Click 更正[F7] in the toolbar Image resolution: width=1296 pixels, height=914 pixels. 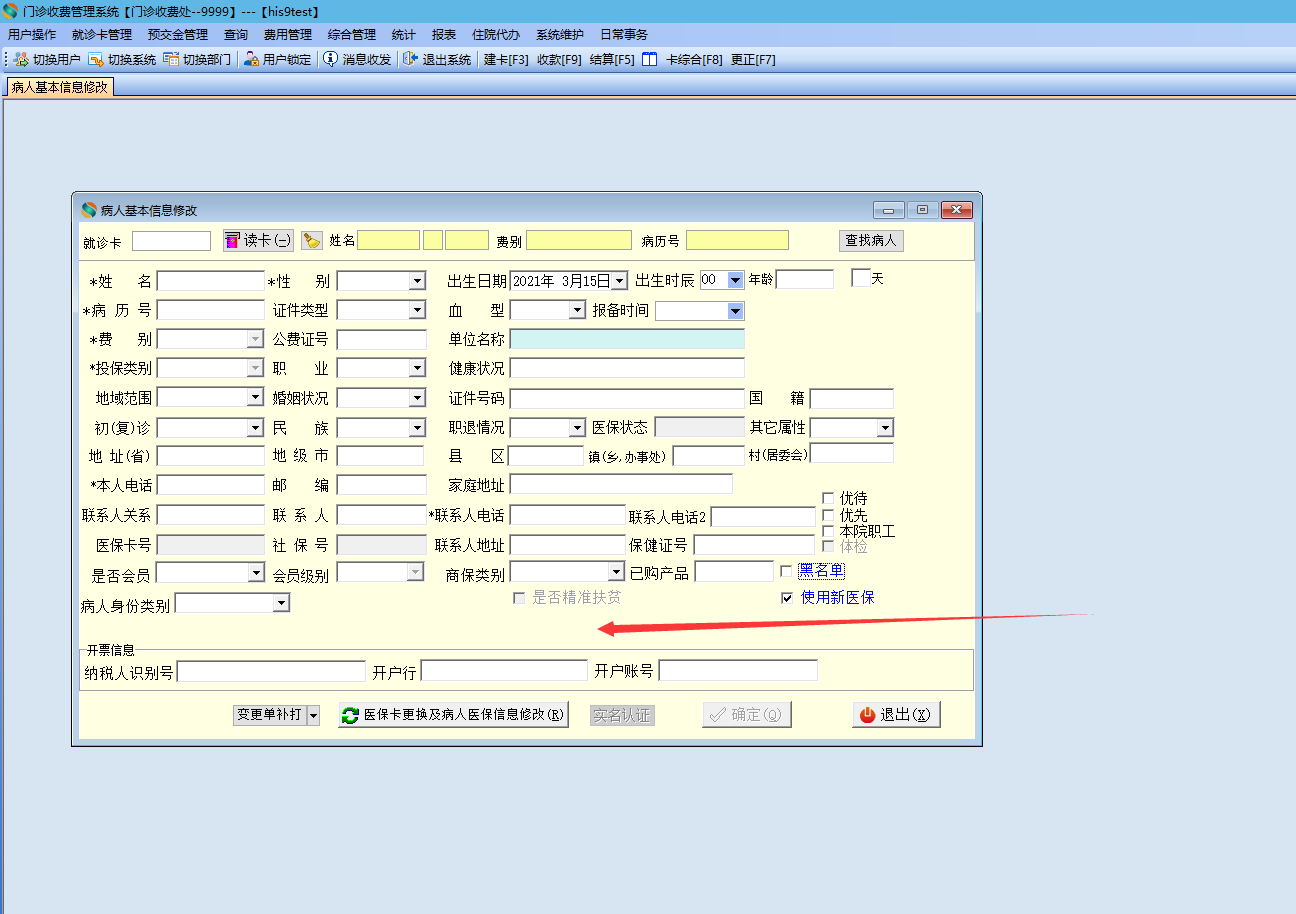click(x=753, y=60)
